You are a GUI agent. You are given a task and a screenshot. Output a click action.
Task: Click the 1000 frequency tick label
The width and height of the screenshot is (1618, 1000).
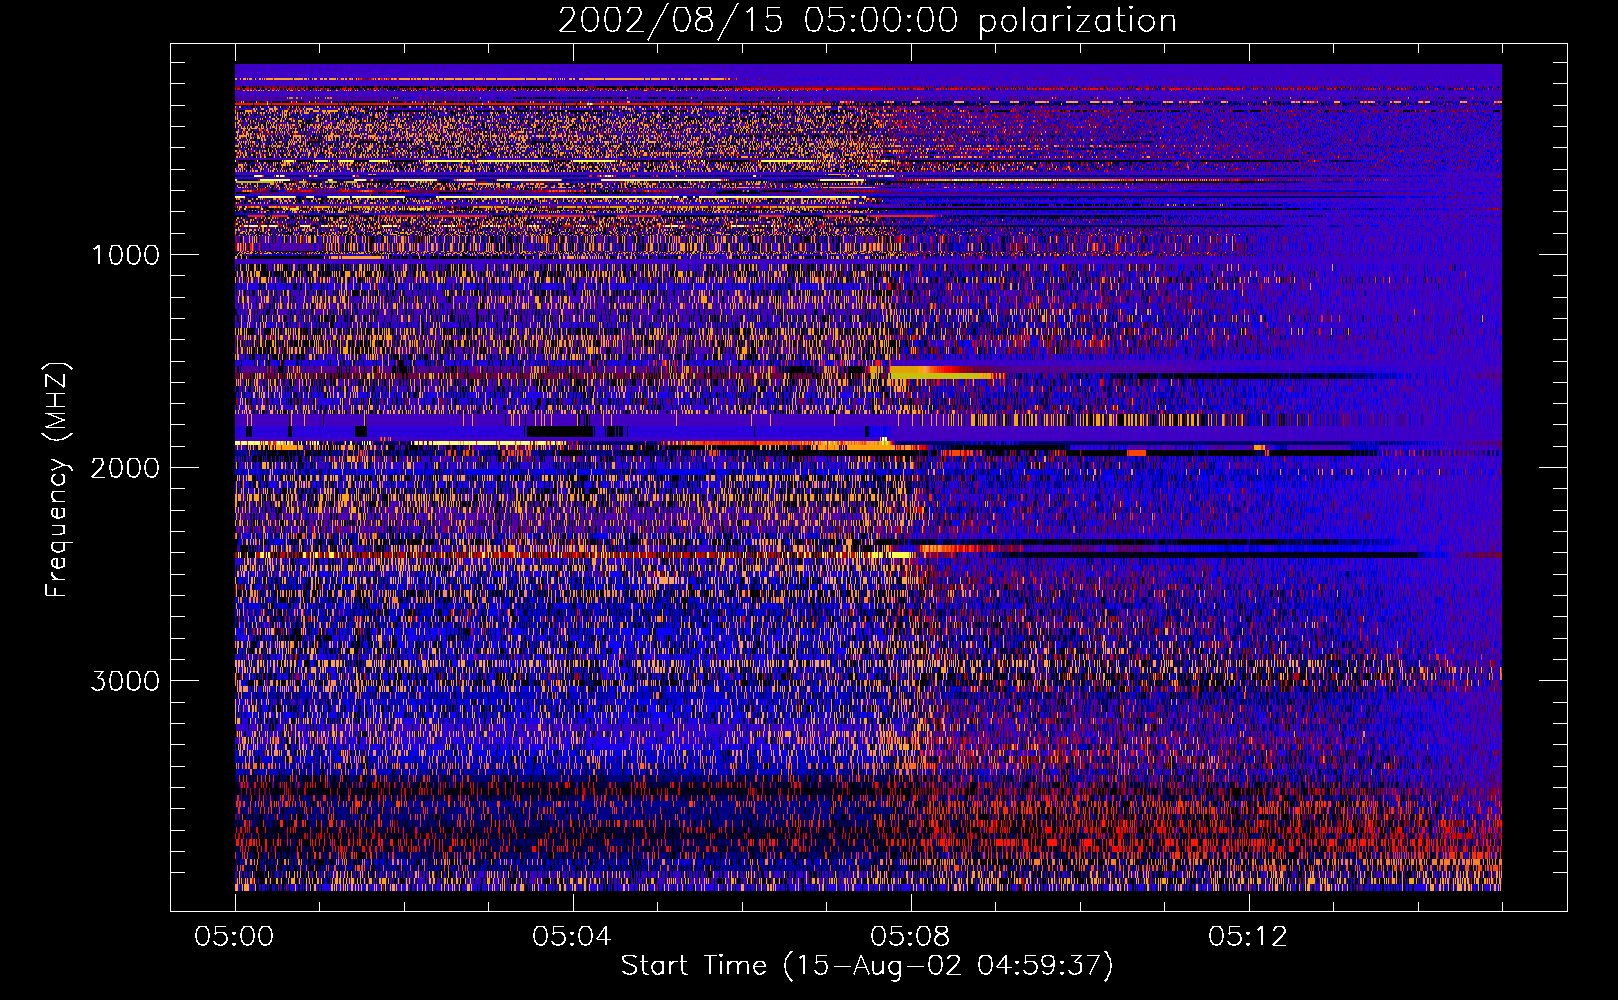pos(125,255)
